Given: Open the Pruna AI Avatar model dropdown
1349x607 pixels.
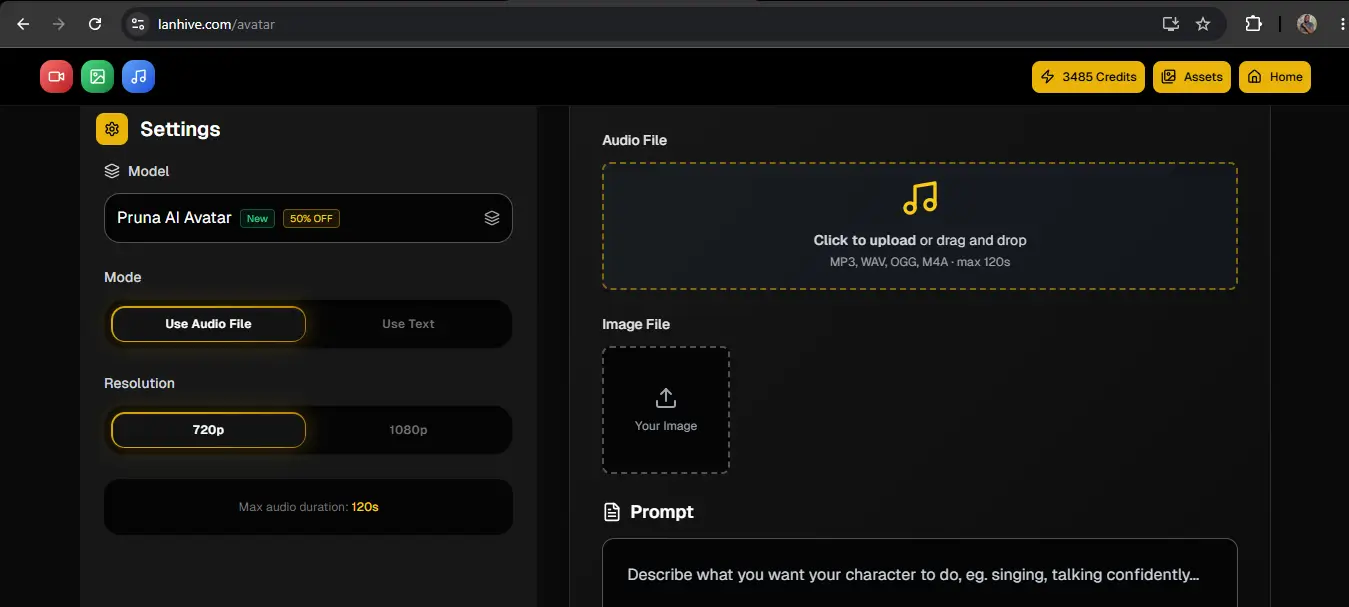Looking at the screenshot, I should 308,218.
